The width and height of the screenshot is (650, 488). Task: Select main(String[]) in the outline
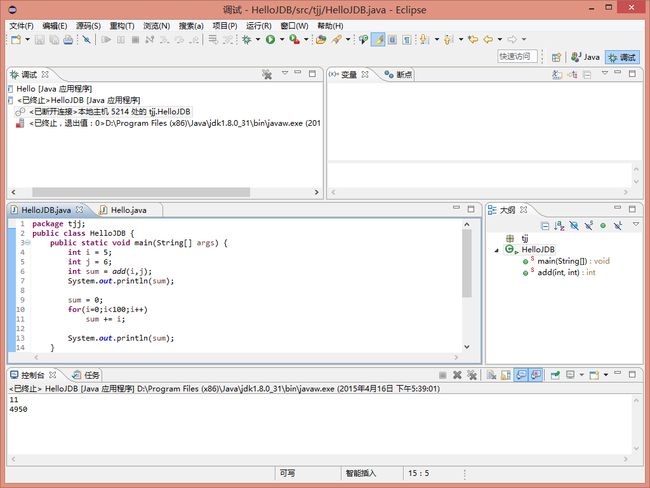click(x=566, y=261)
